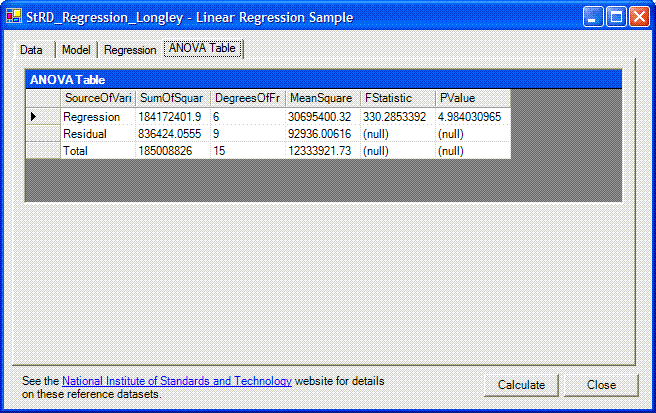Click the Calculate button
The height and width of the screenshot is (413, 656).
tap(521, 385)
